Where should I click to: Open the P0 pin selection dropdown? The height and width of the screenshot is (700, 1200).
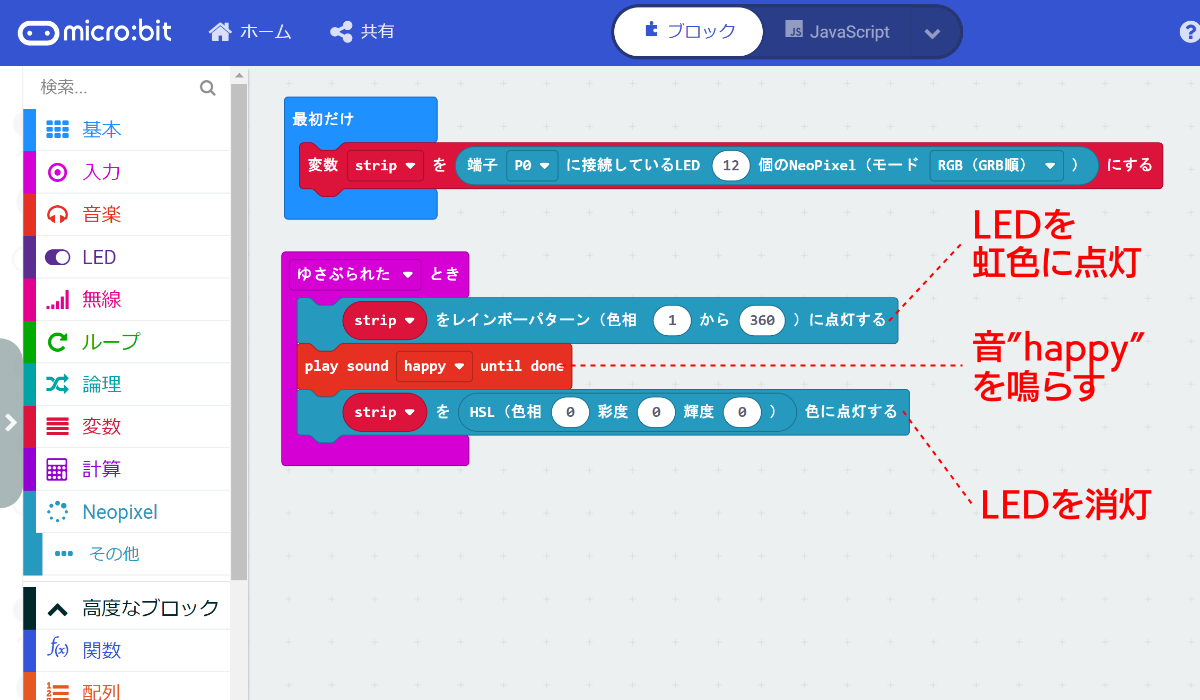point(531,166)
